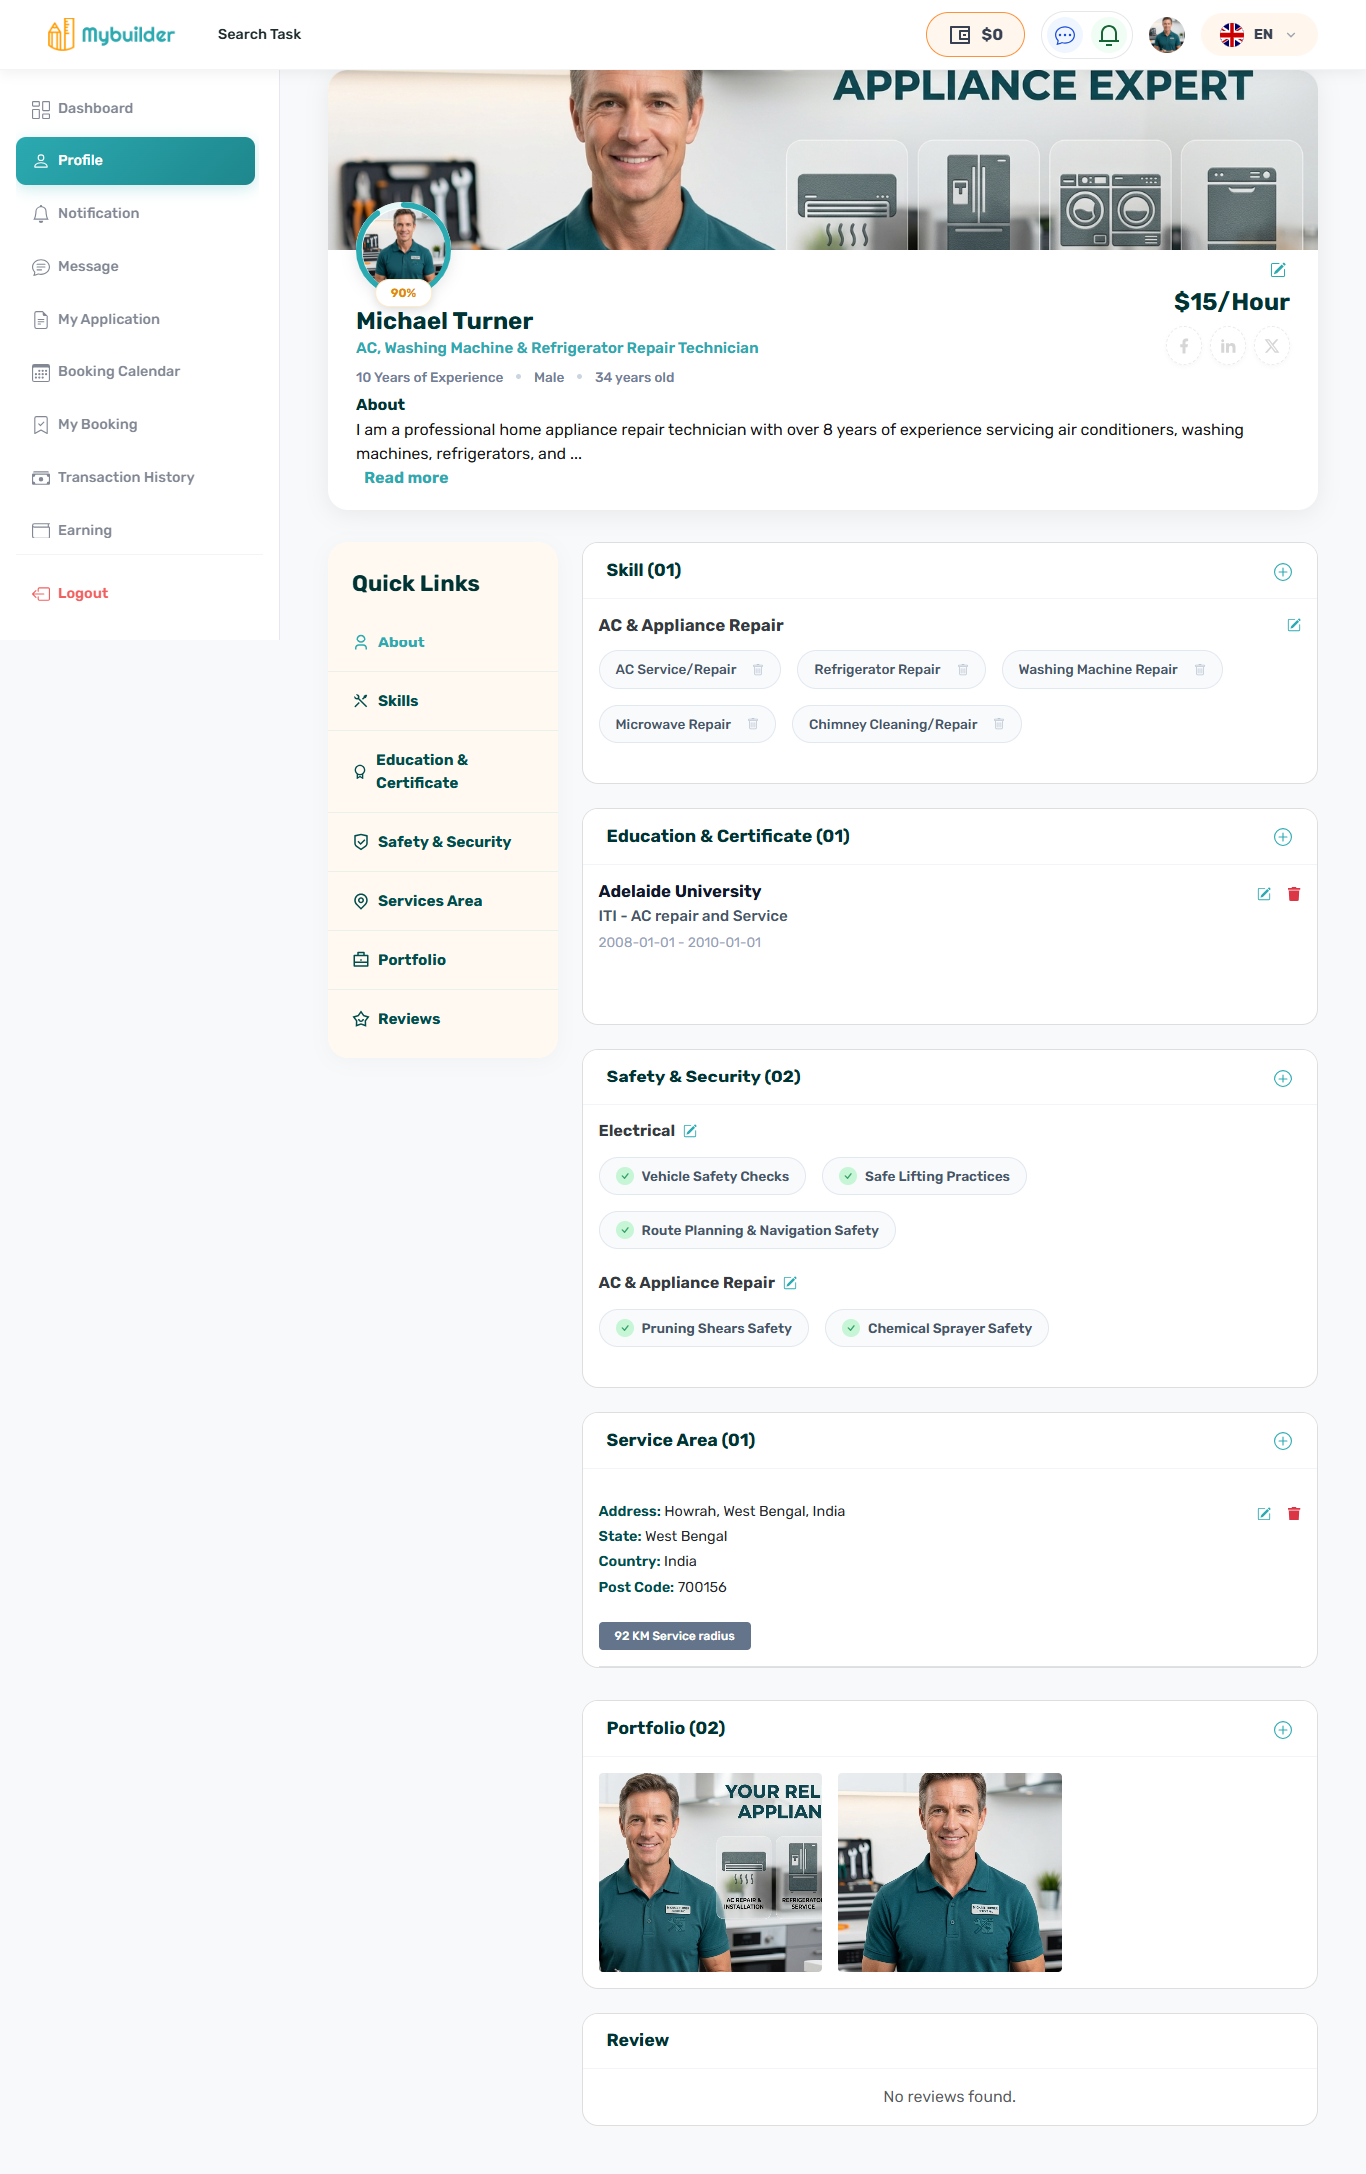Image resolution: width=1366 pixels, height=2174 pixels.
Task: Open the LinkedIn social link icon
Action: click(x=1228, y=346)
